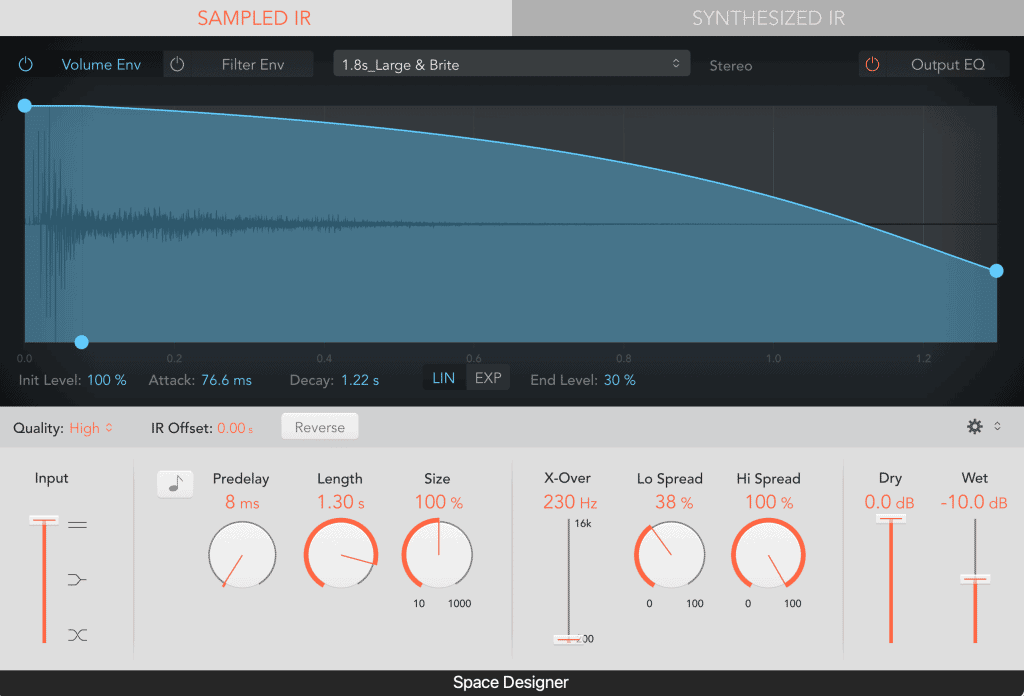
Task: Click the X-Over 230 Hz value
Action: point(570,502)
